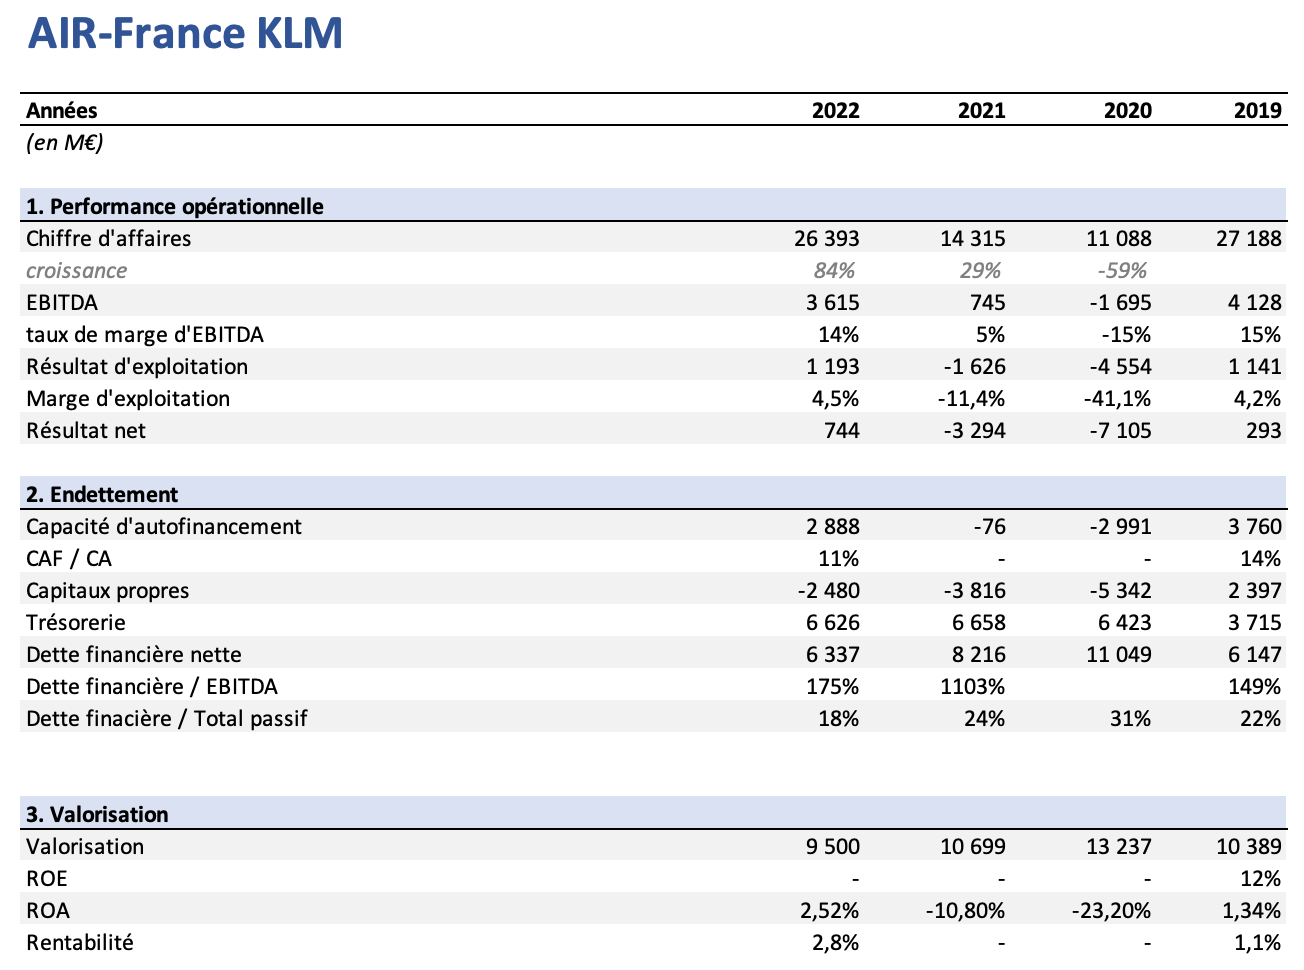This screenshot has height=970, width=1304.
Task: Click the -15% EBITDA margin cell
Action: pos(1128,334)
